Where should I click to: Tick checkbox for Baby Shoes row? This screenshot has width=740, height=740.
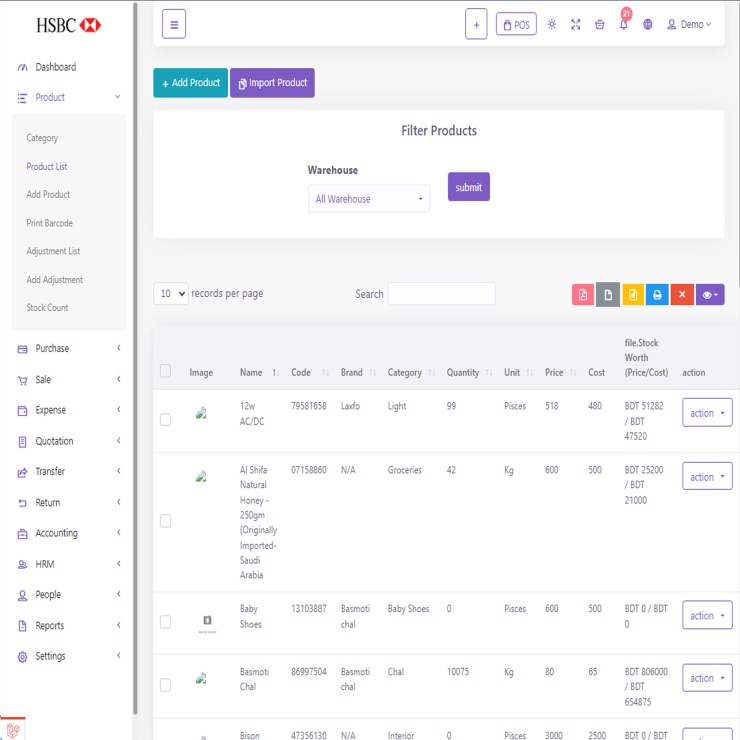[x=165, y=622]
